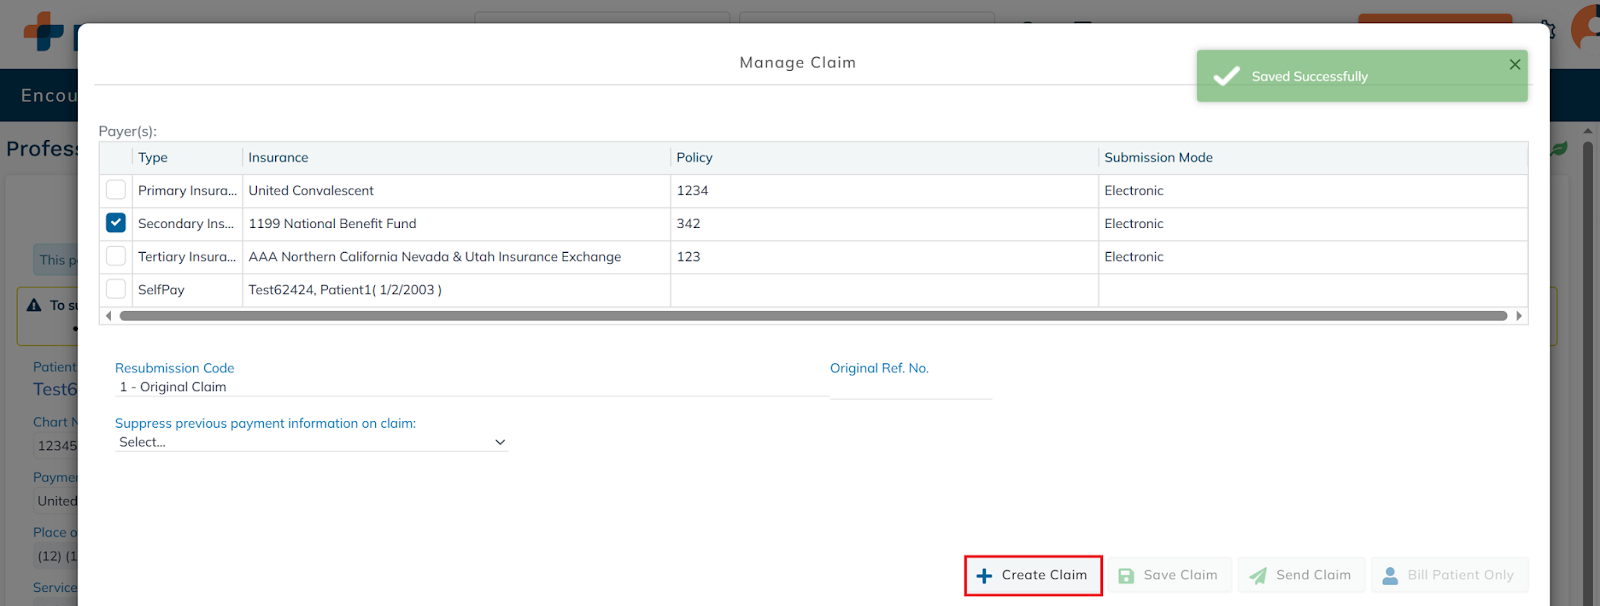Uncheck the Secondary Insurance payer checkbox
This screenshot has height=606, width=1600.
point(116,223)
